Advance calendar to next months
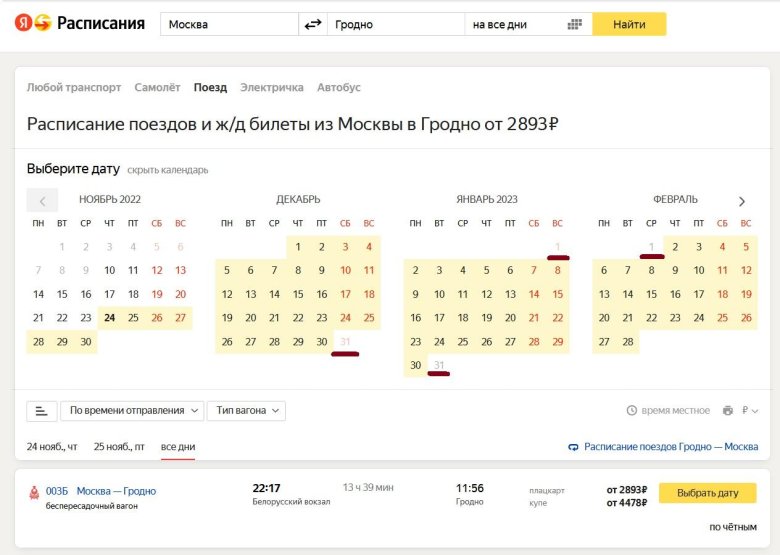This screenshot has height=555, width=780. coord(742,201)
